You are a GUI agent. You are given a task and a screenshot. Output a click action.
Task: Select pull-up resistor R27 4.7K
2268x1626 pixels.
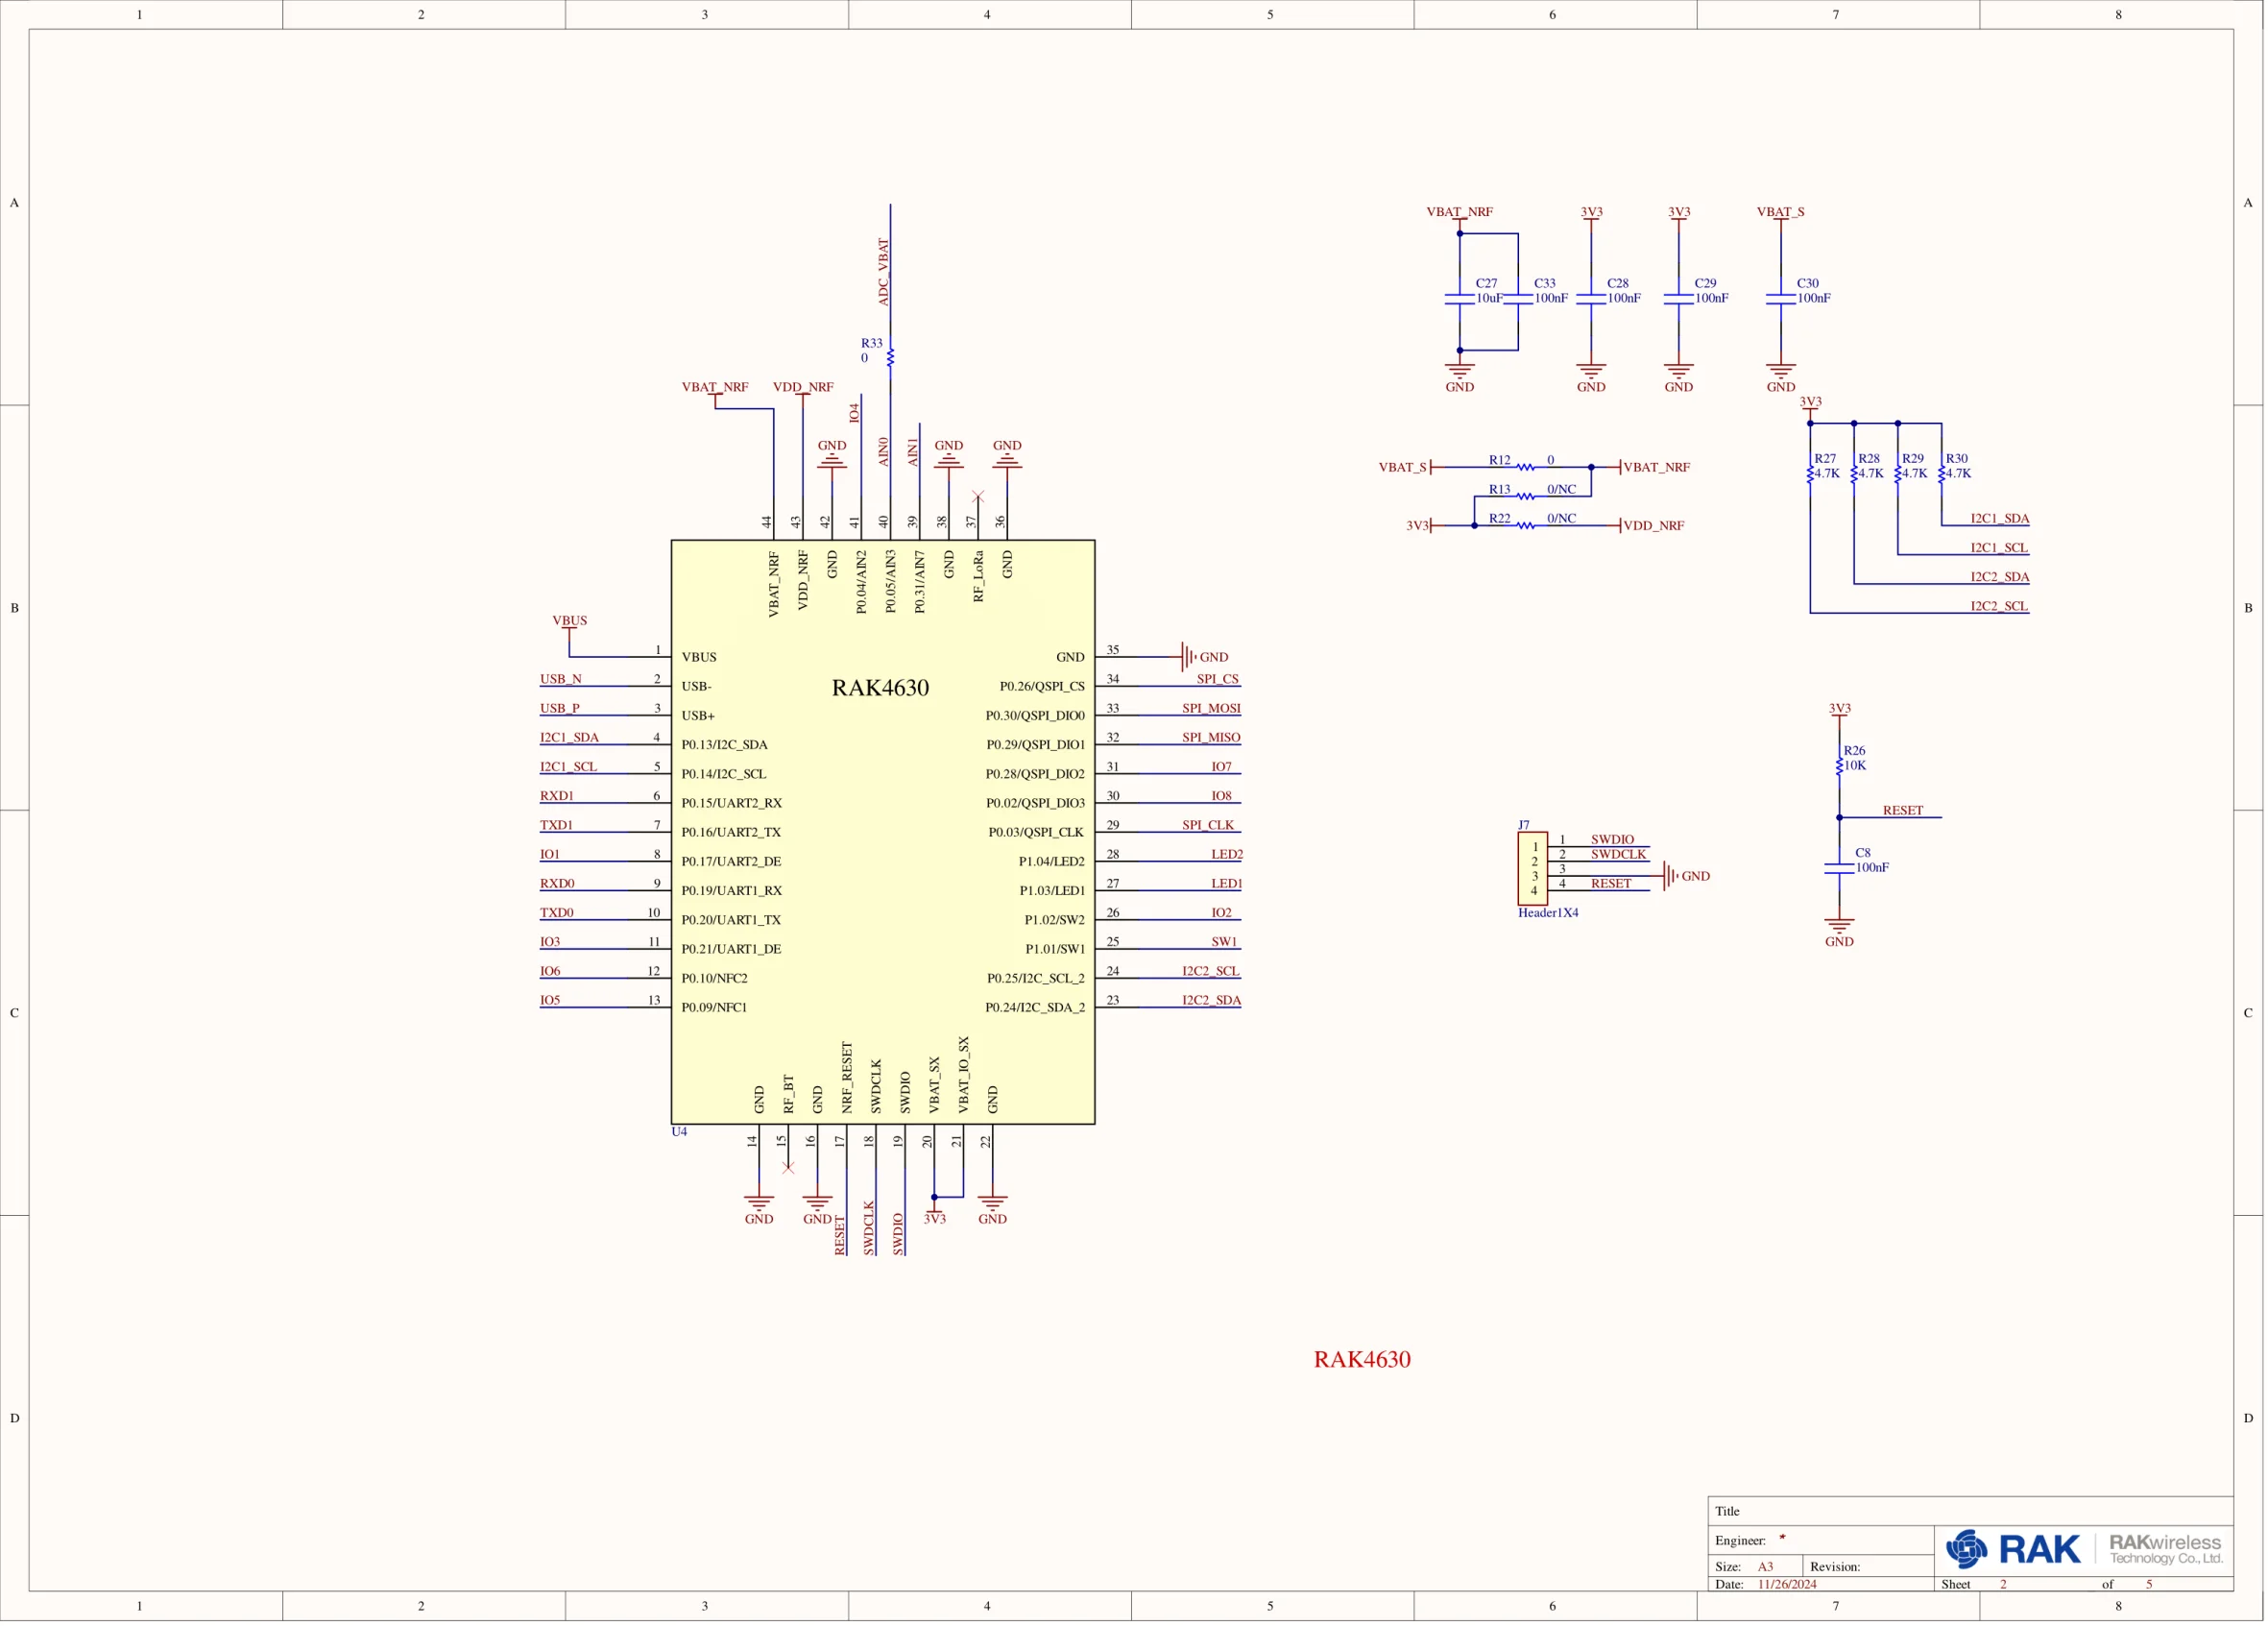point(1810,475)
